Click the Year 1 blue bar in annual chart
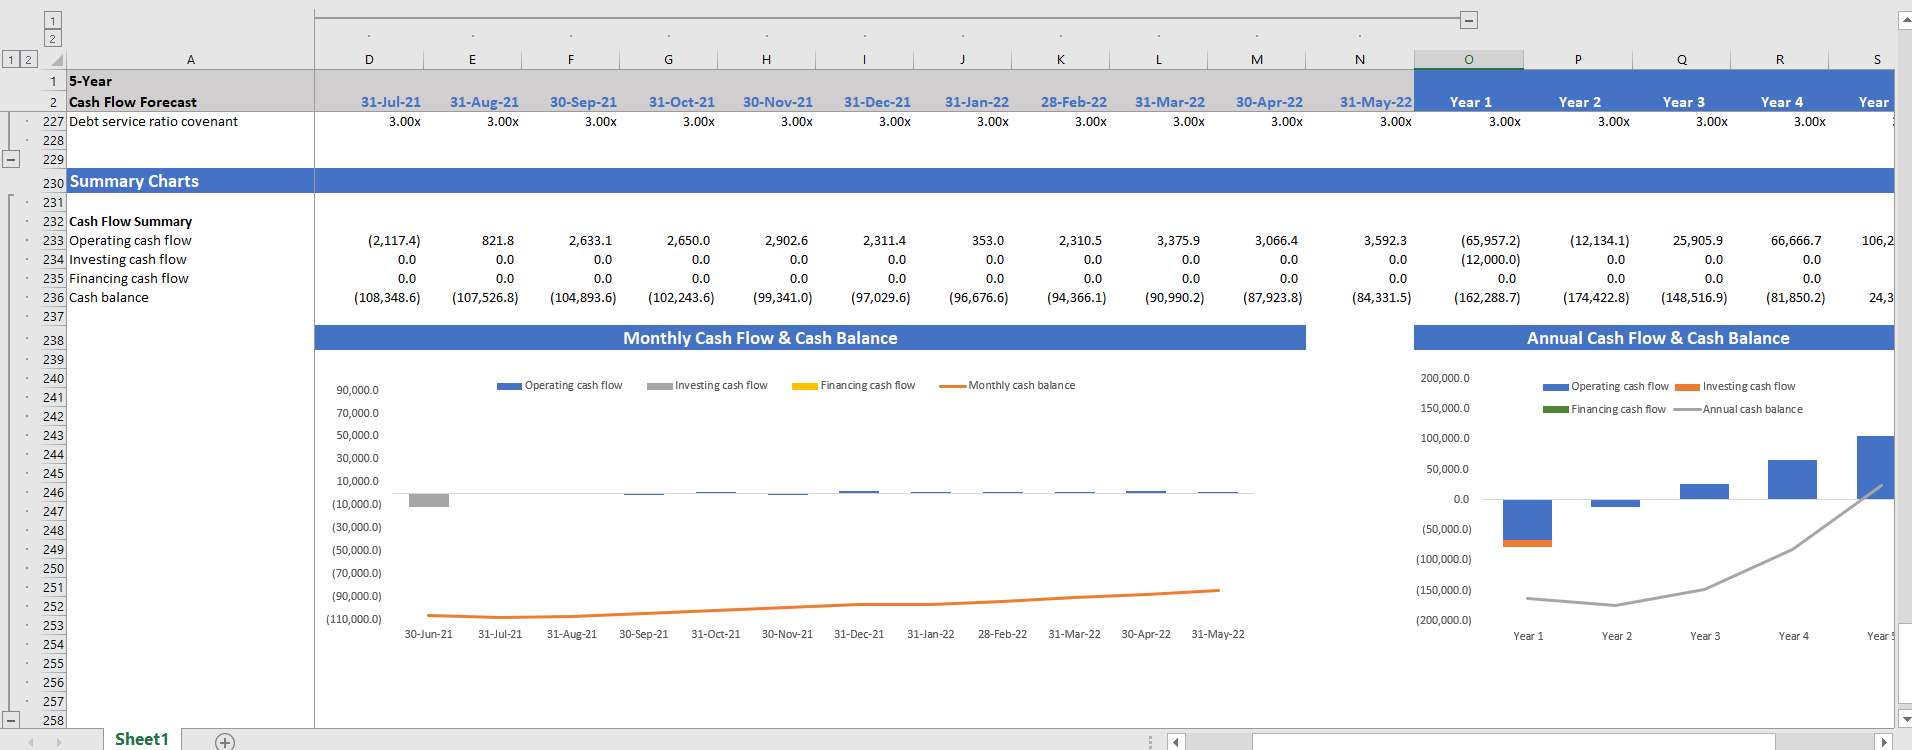Image resolution: width=1912 pixels, height=750 pixels. coord(1527,519)
